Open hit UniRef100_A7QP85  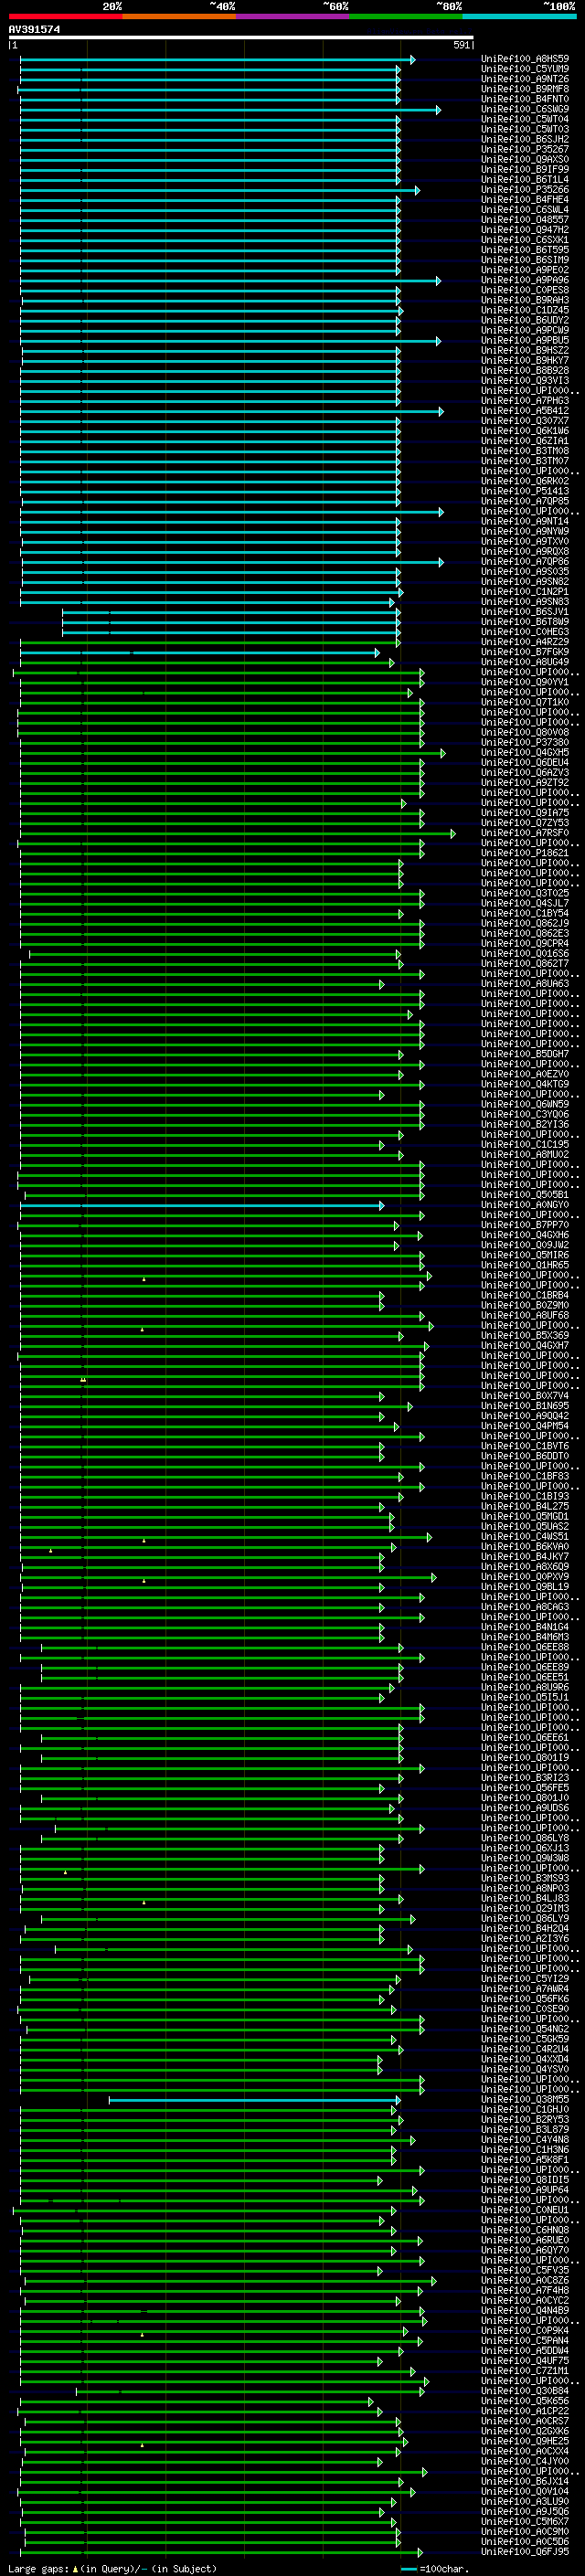pos(525,501)
